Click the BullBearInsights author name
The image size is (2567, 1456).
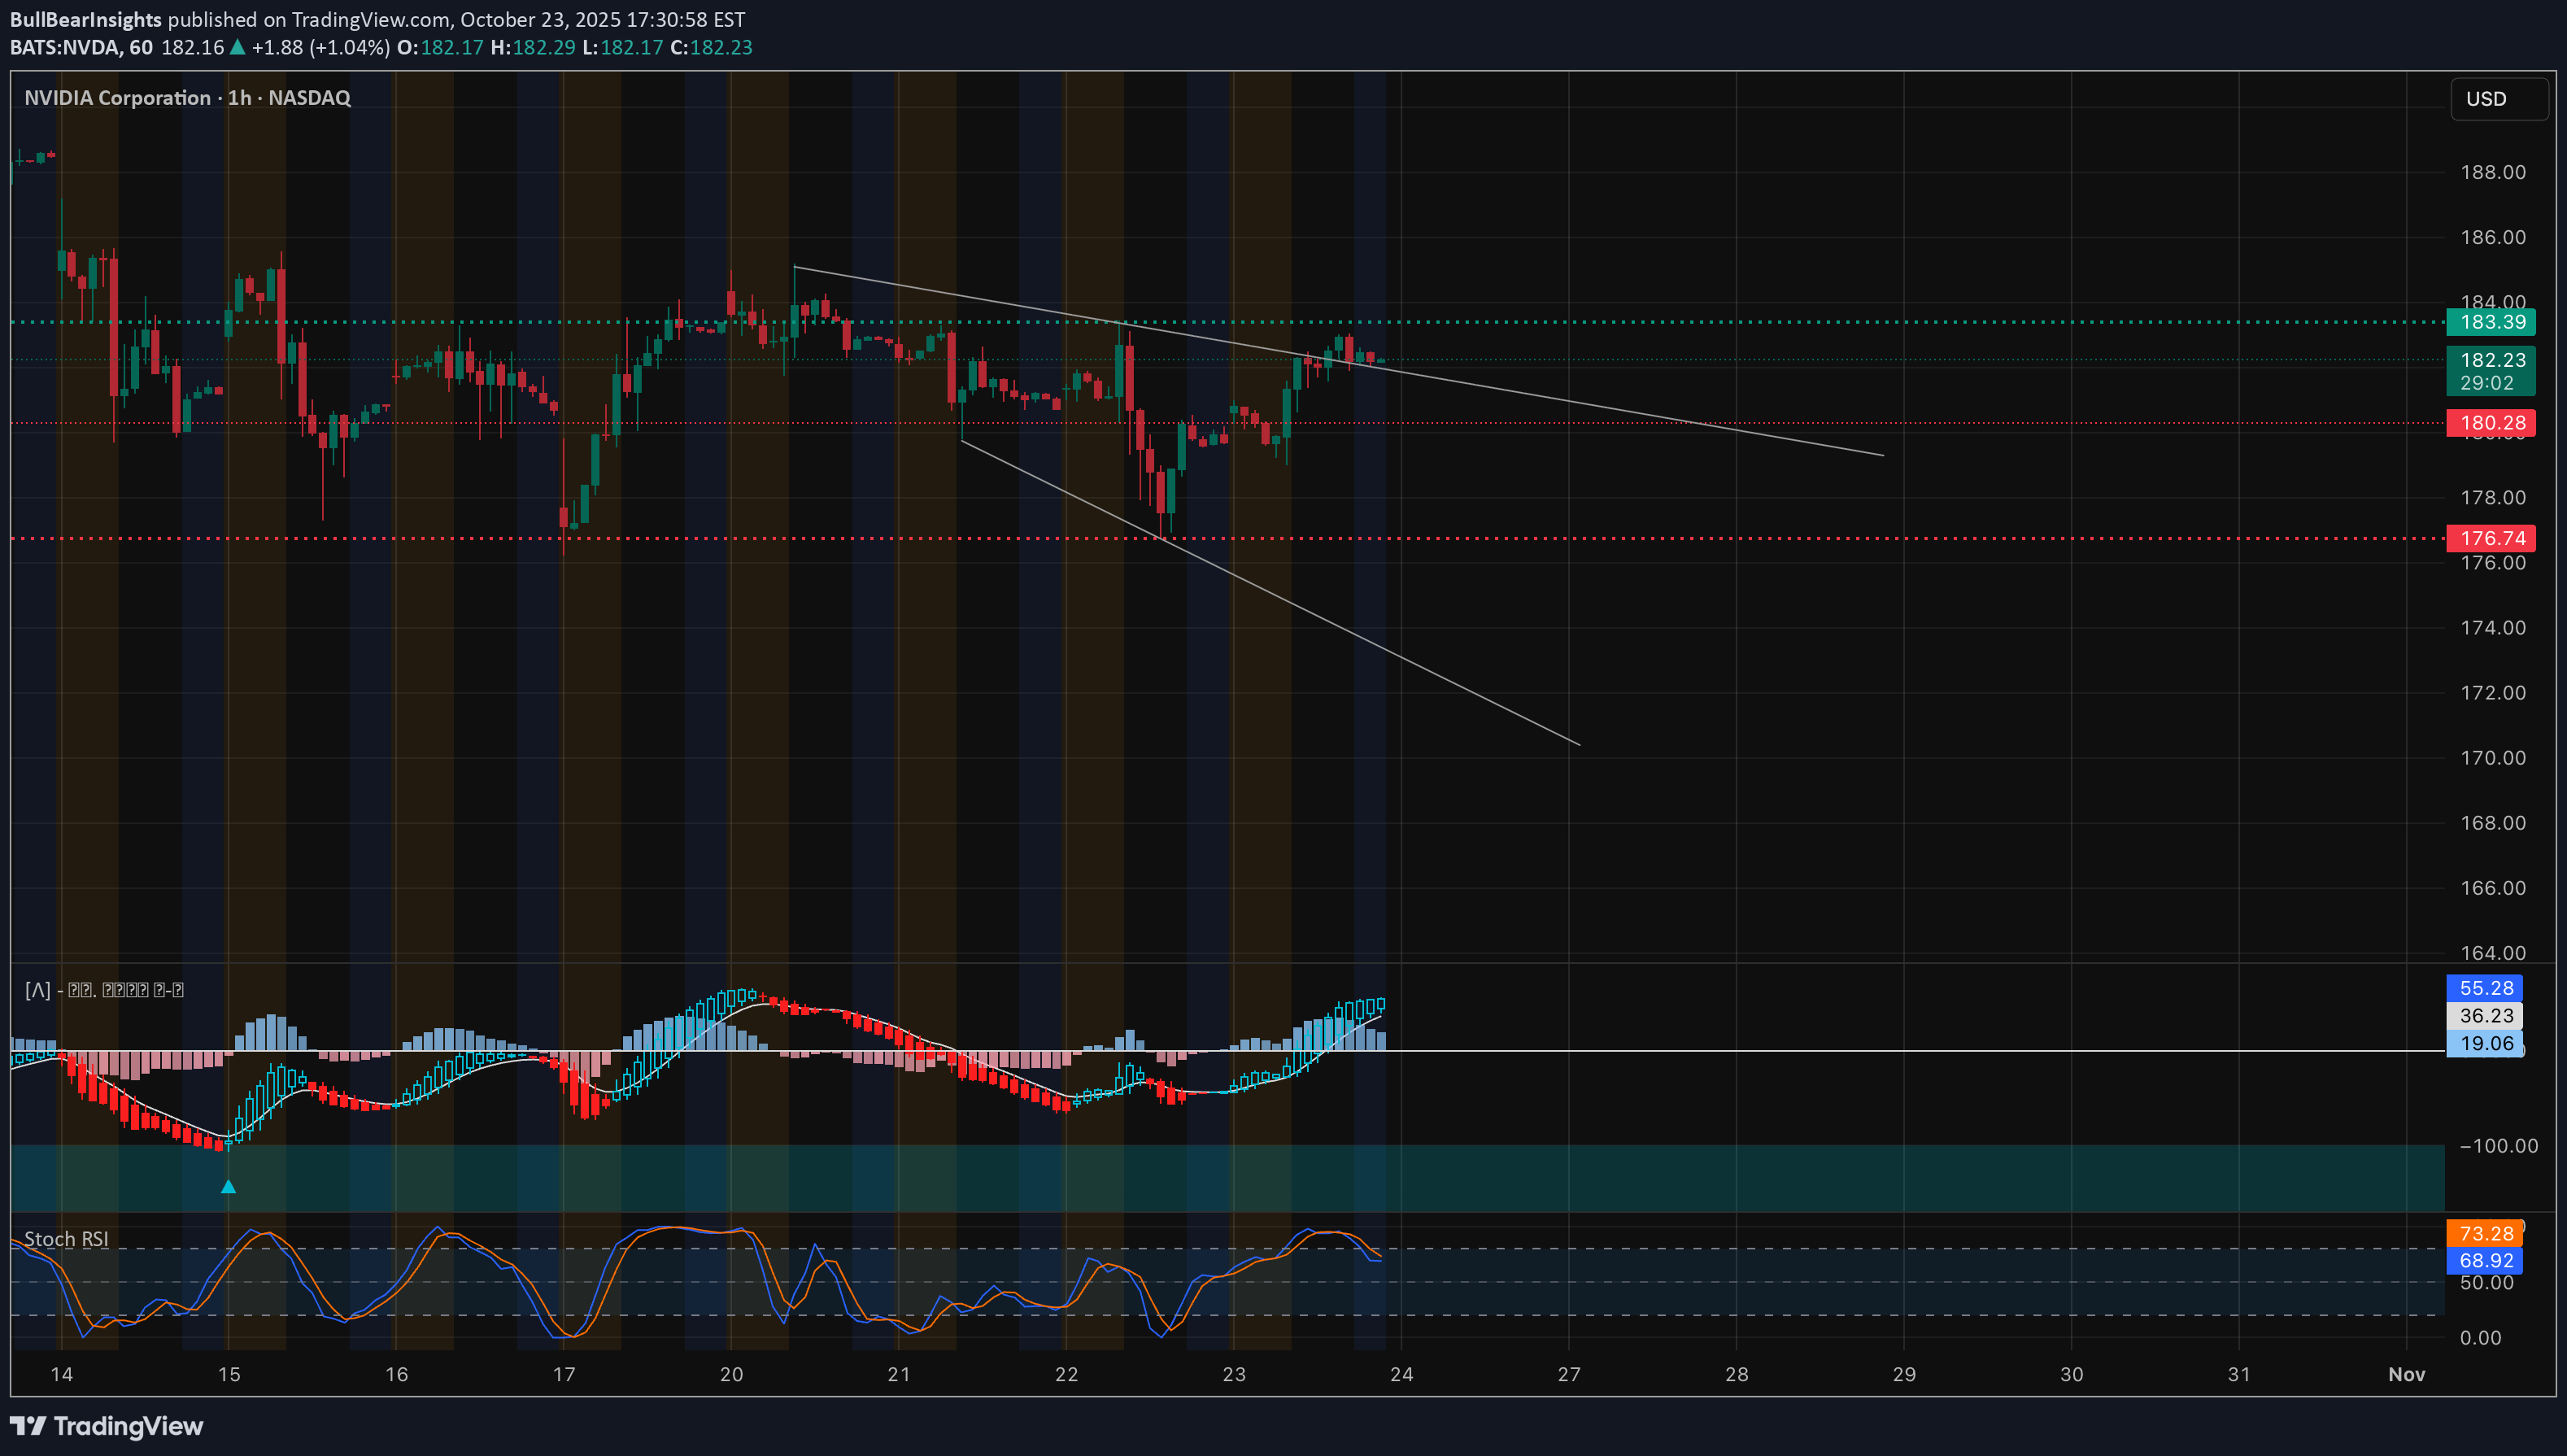click(85, 19)
